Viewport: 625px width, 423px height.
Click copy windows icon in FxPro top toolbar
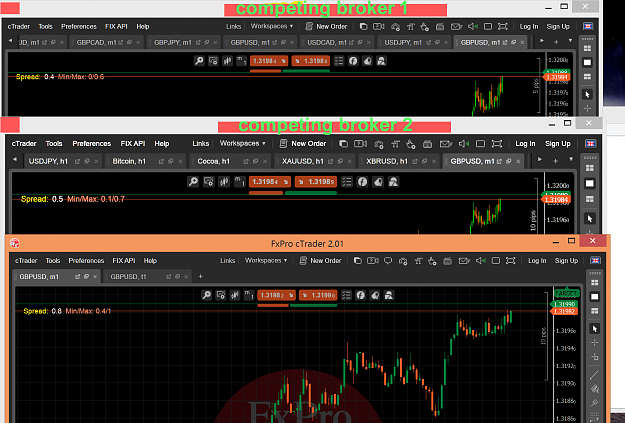click(358, 261)
